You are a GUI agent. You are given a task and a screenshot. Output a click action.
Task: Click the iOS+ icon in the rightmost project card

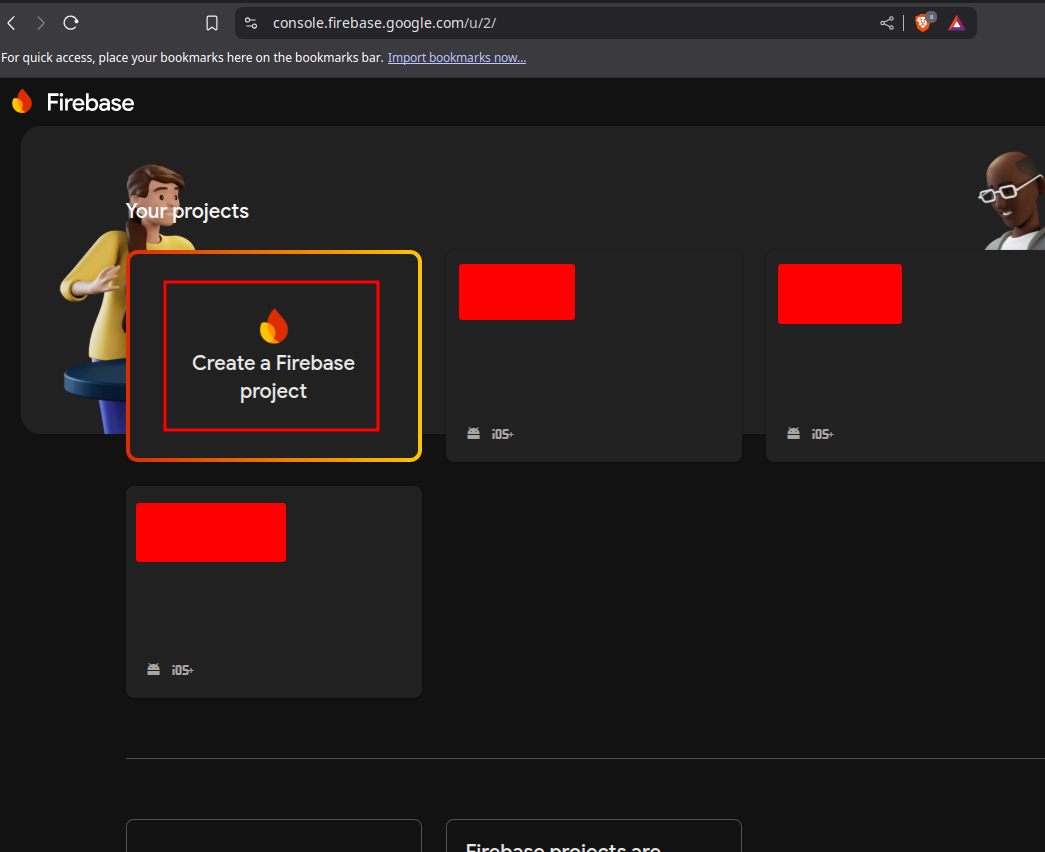[x=822, y=434]
